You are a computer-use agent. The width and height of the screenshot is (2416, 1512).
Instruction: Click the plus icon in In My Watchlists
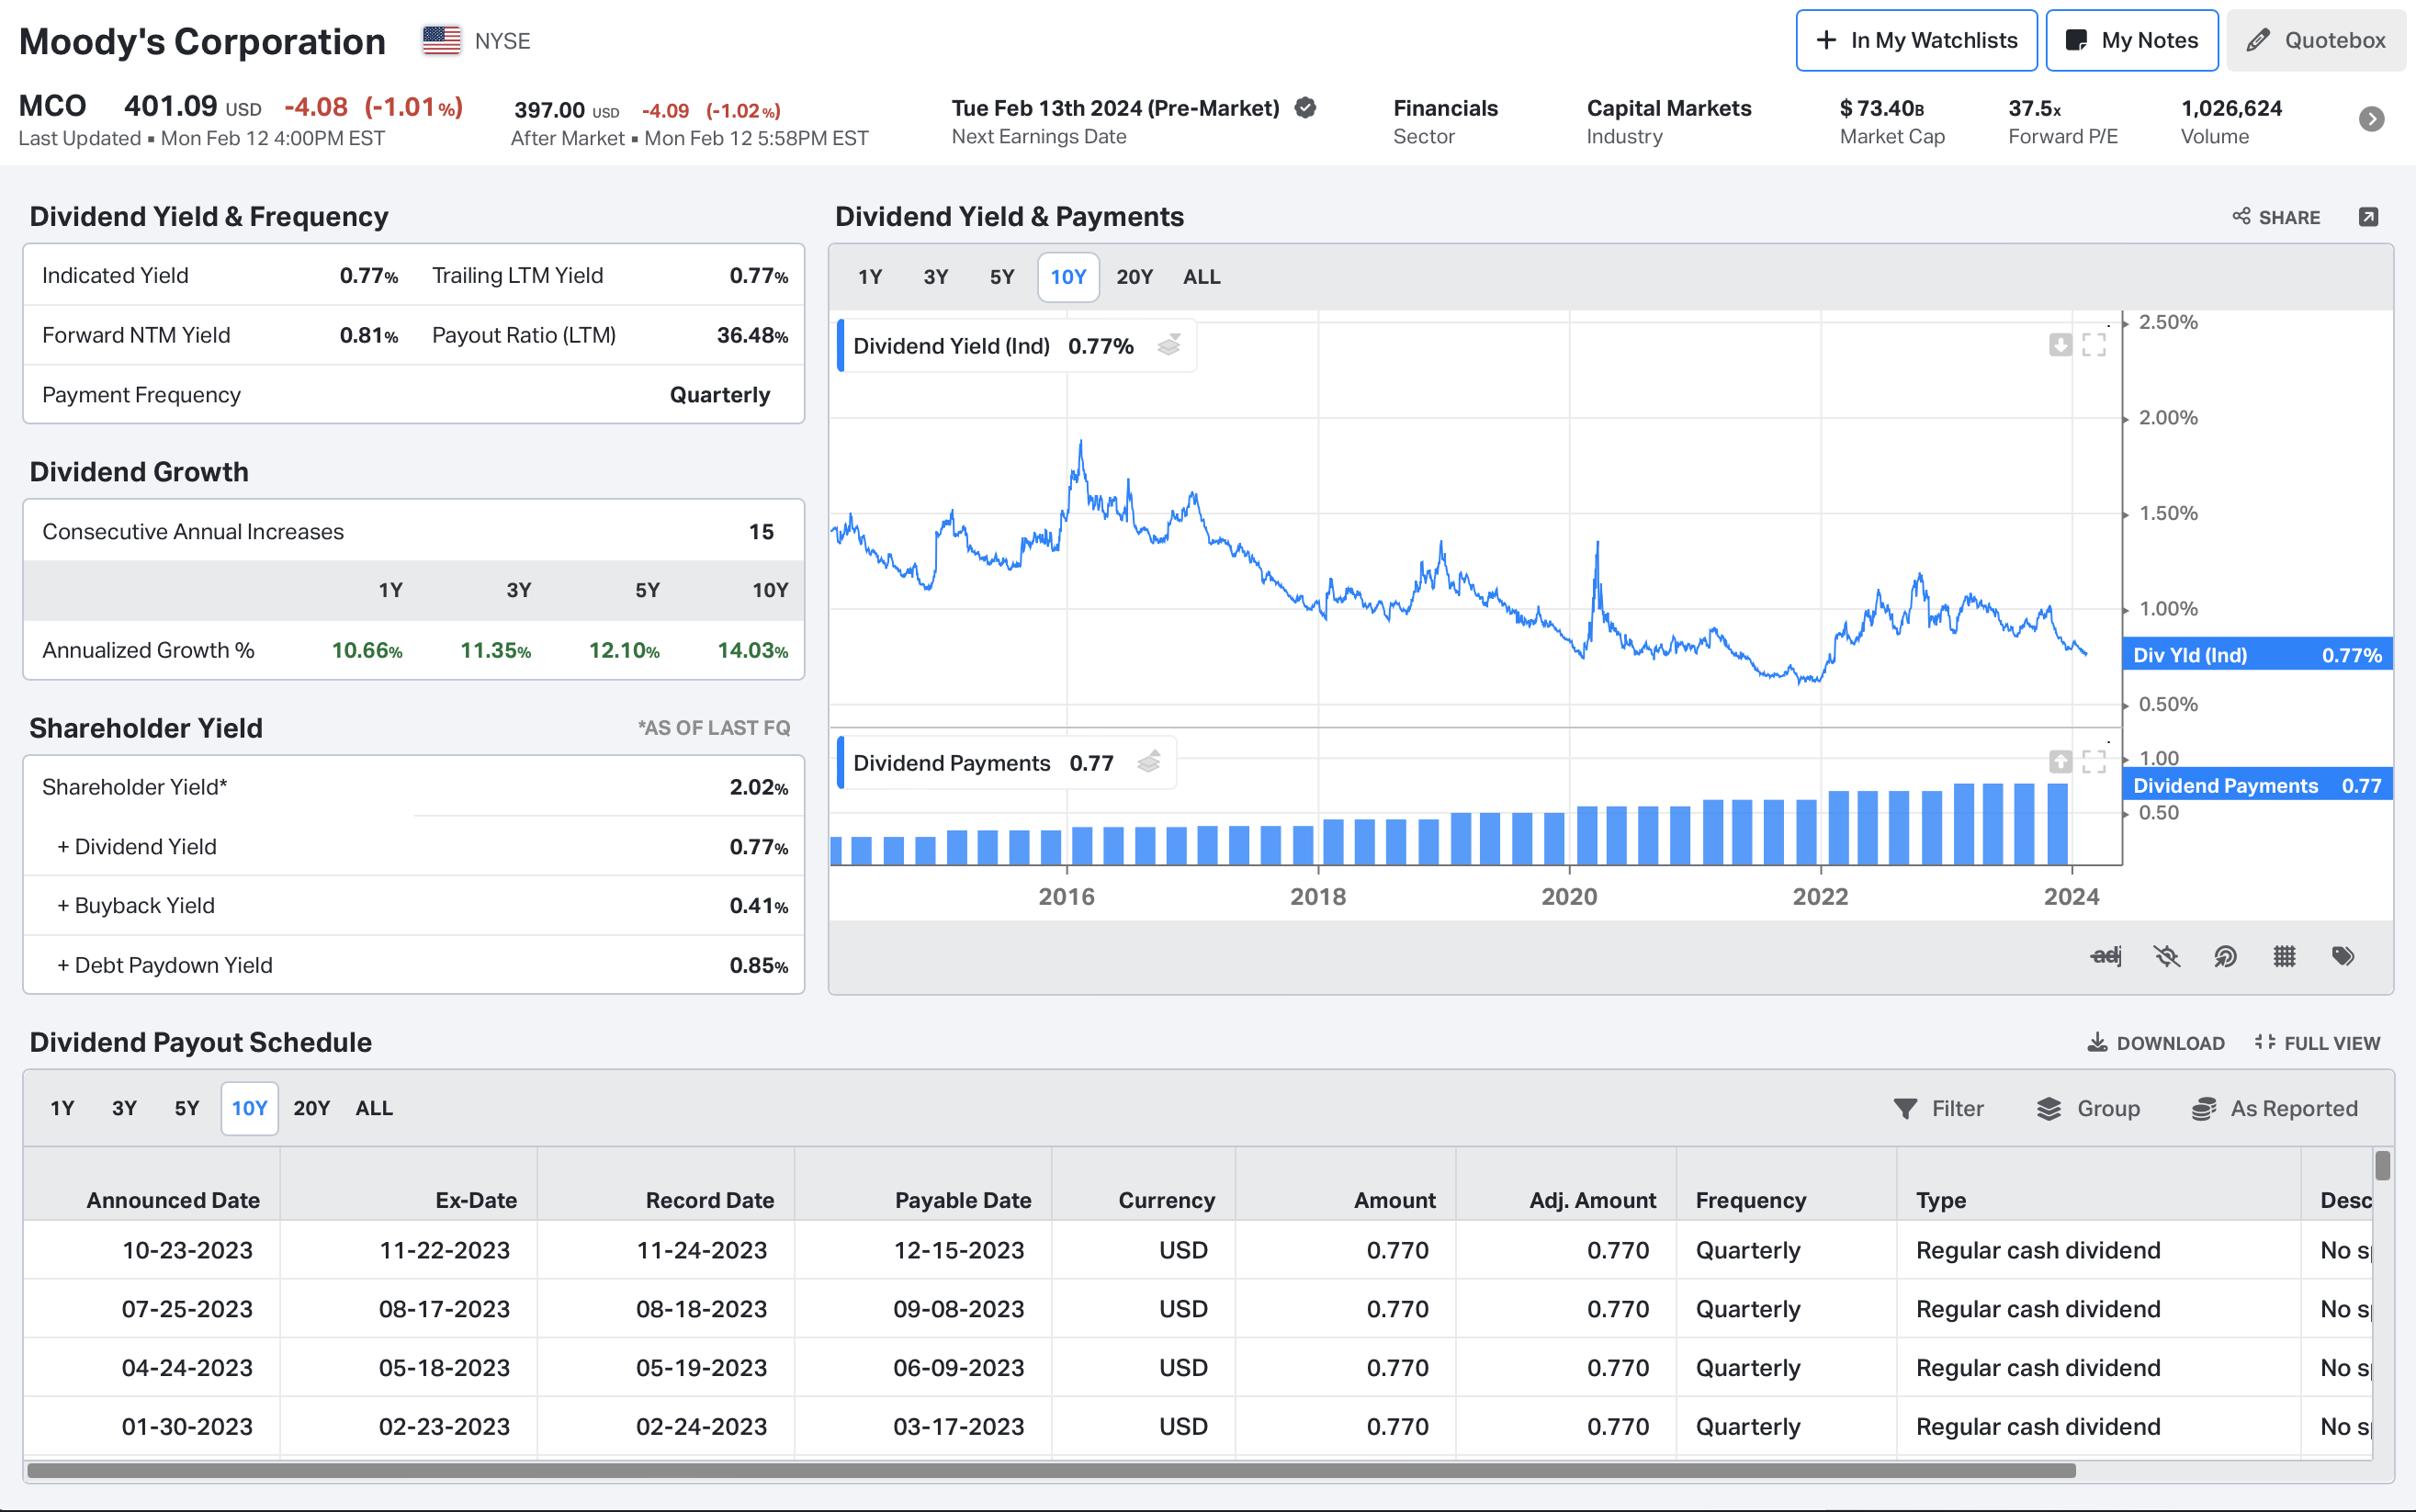[x=1826, y=40]
